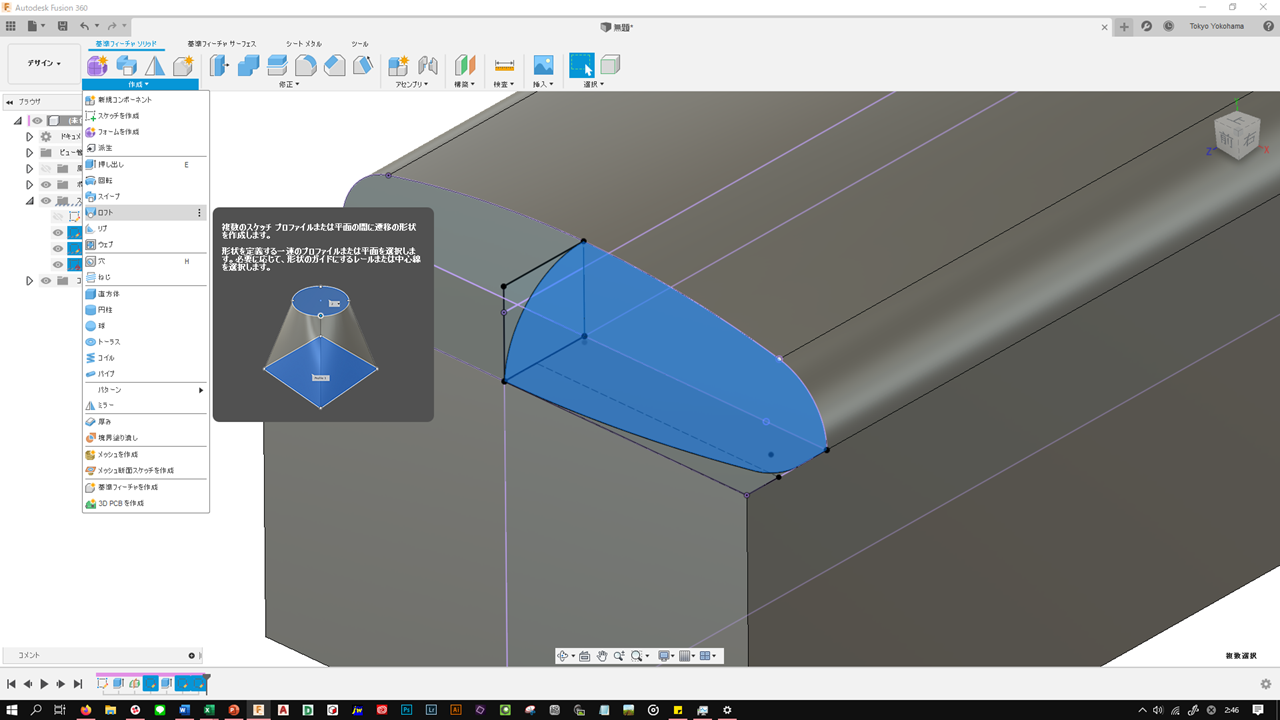This screenshot has height=720, width=1280.
Task: Click the timeline play button
Action: click(x=44, y=684)
